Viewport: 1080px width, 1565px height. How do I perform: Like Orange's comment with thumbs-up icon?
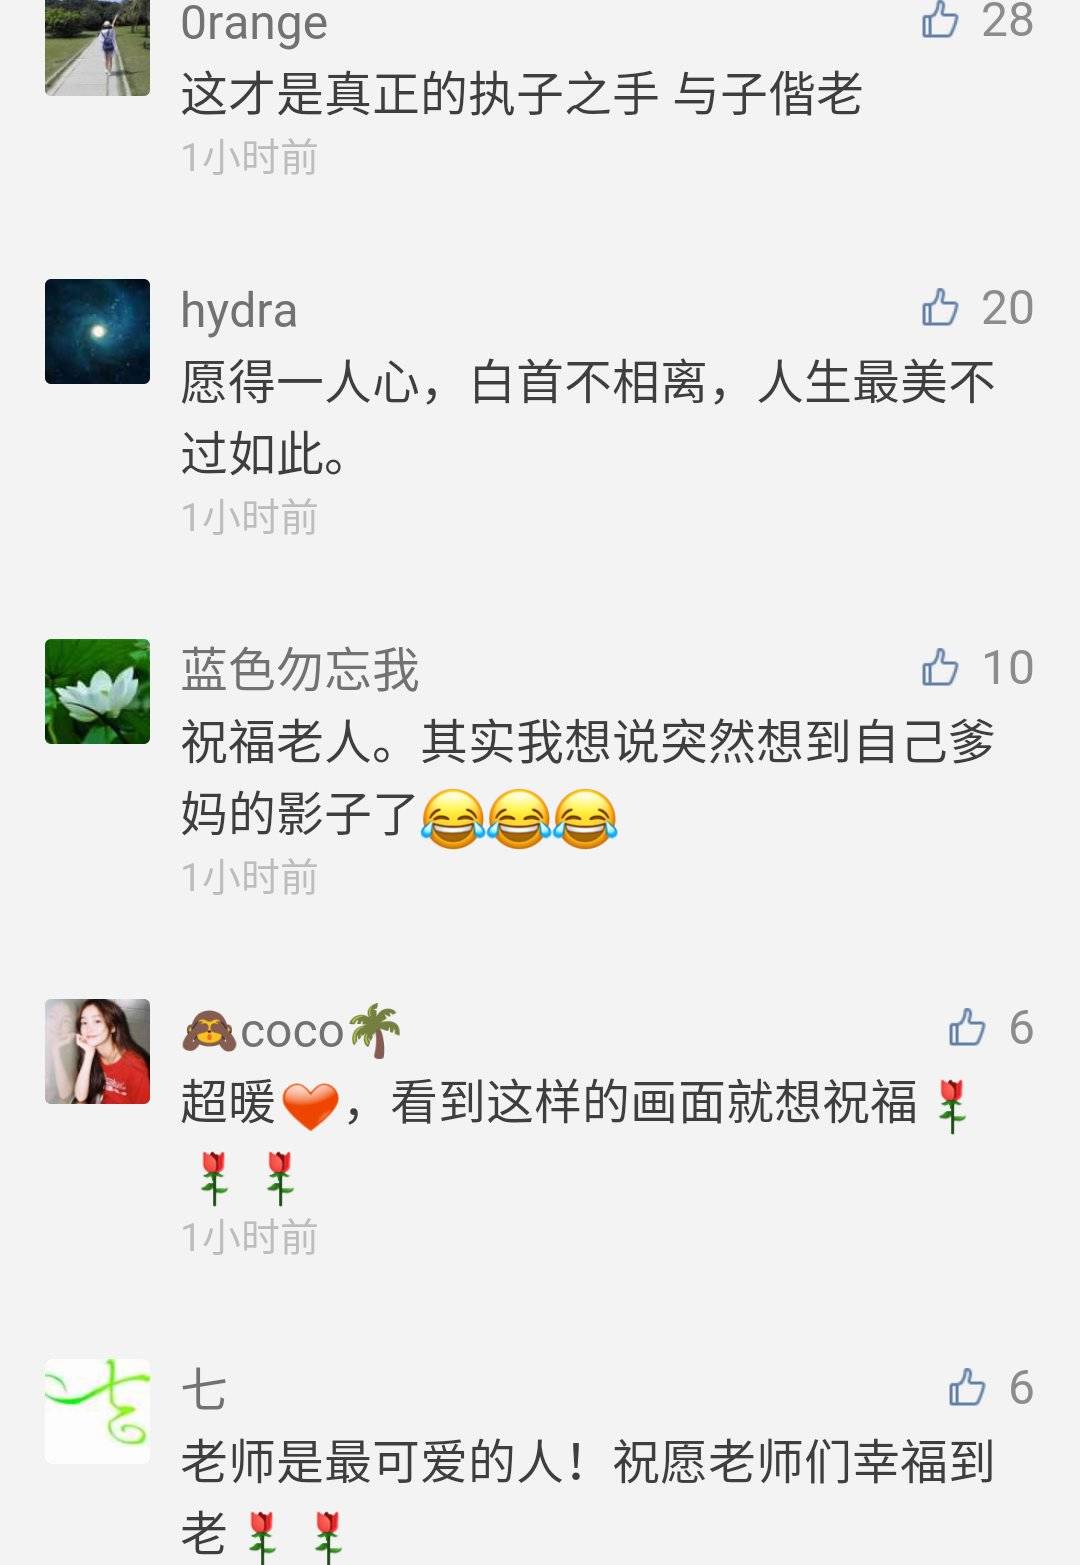tap(940, 20)
